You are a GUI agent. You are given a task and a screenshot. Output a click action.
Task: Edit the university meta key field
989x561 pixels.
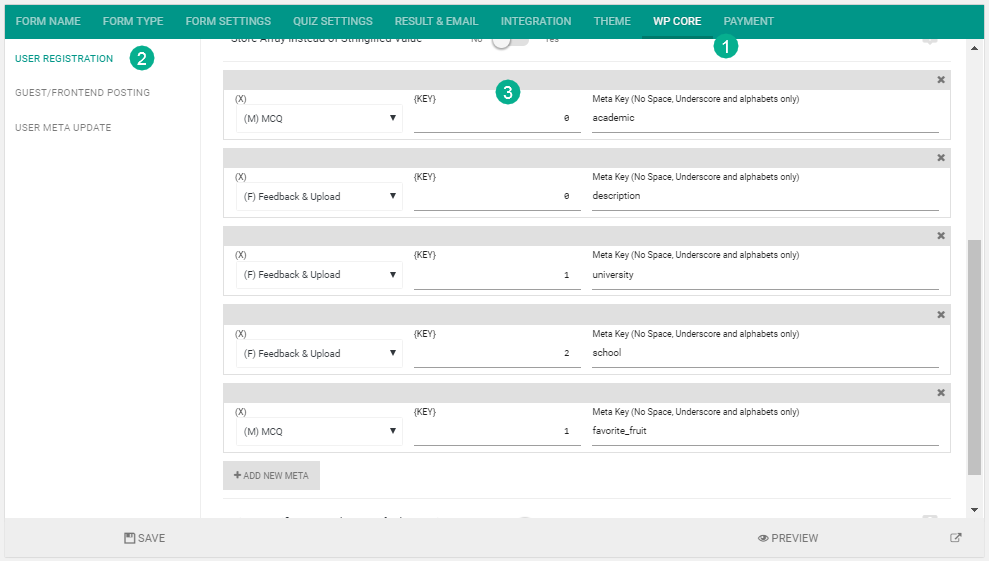765,275
